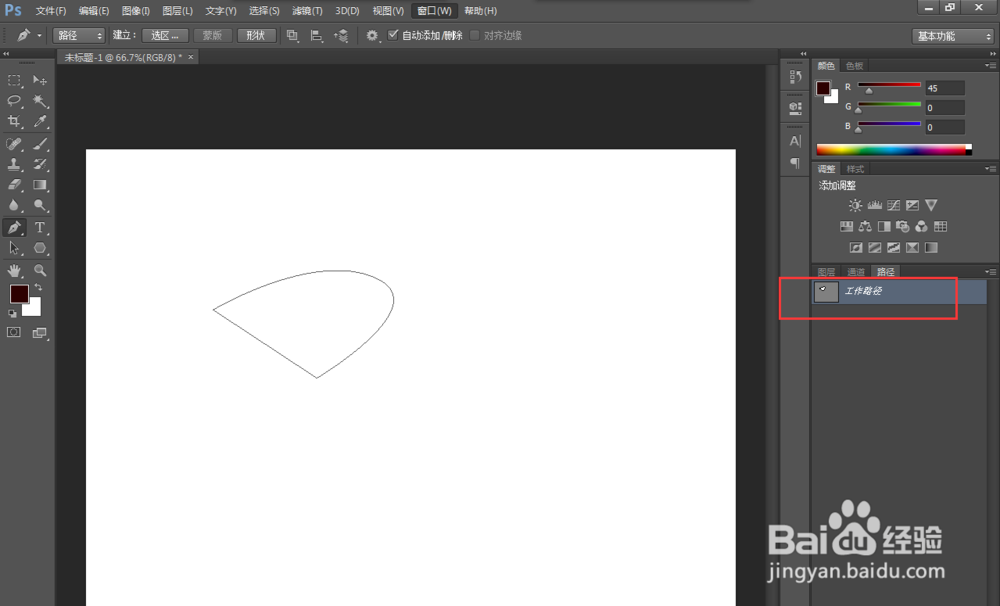
Task: Select the Eyedropper tool
Action: (x=40, y=121)
